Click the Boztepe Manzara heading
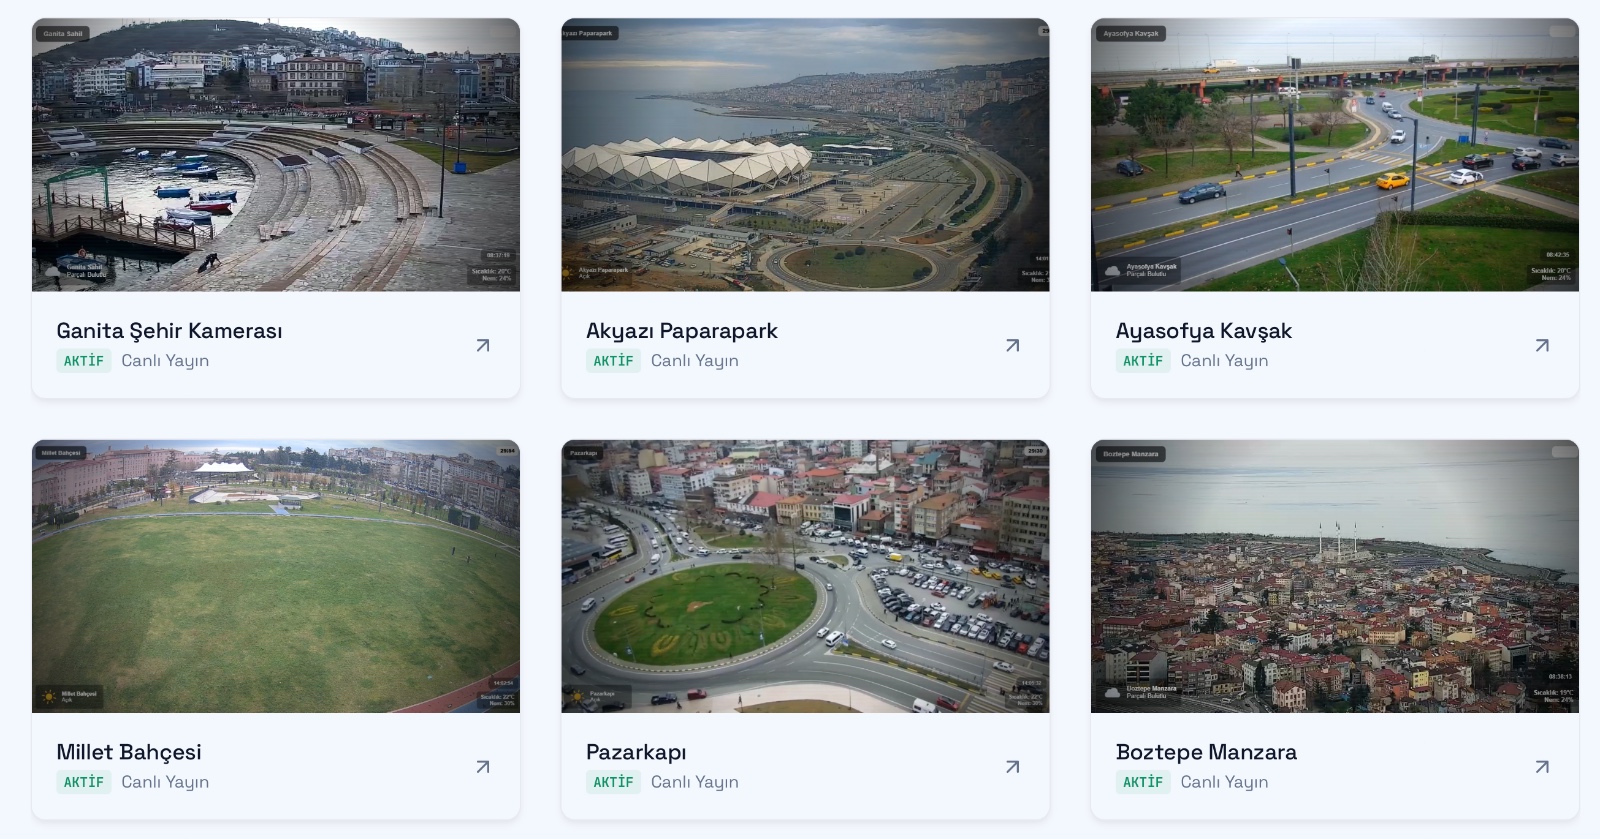The height and width of the screenshot is (839, 1600). (x=1206, y=752)
